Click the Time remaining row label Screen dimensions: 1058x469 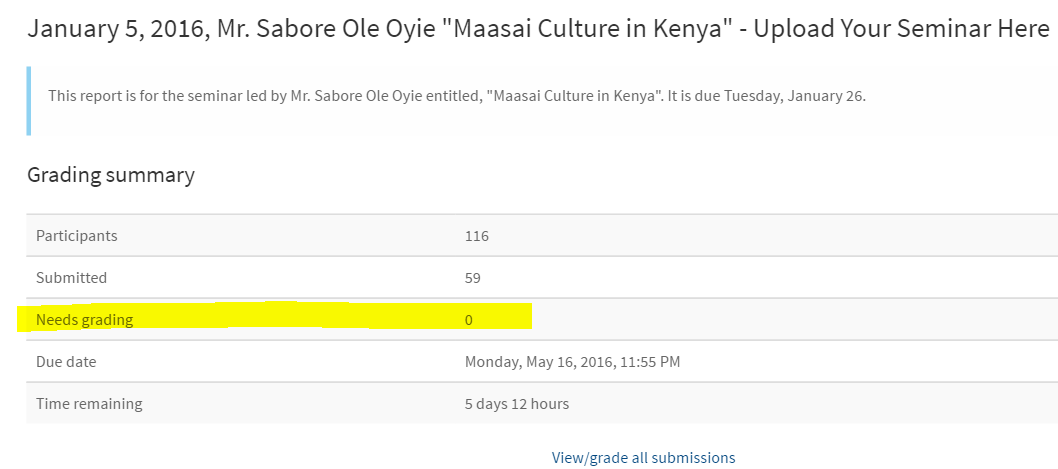[x=89, y=404]
